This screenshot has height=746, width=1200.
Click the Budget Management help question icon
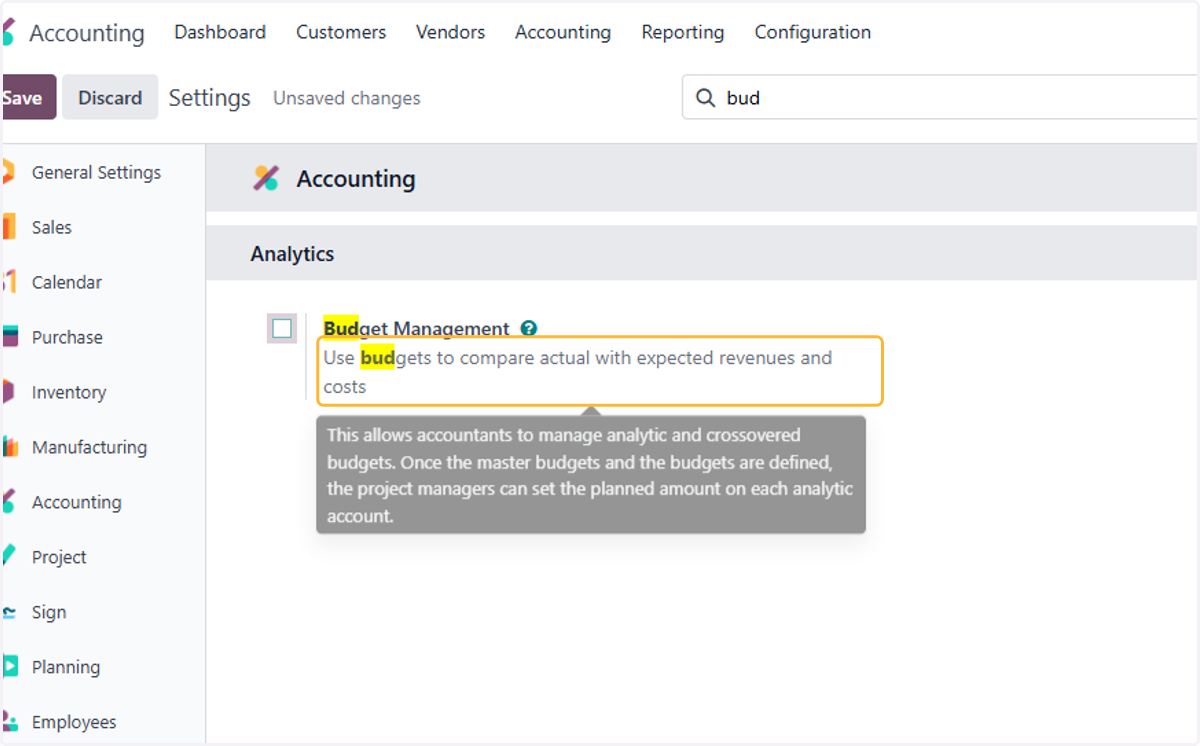pyautogui.click(x=529, y=328)
